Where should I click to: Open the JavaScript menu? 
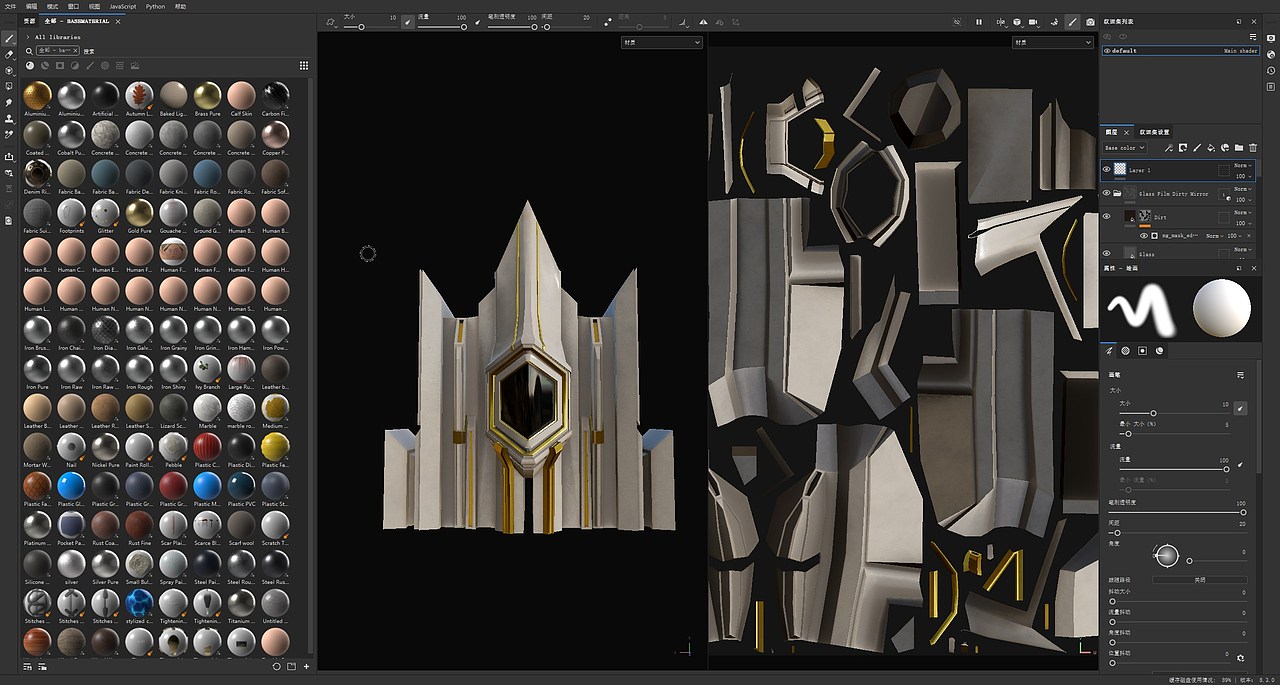123,6
